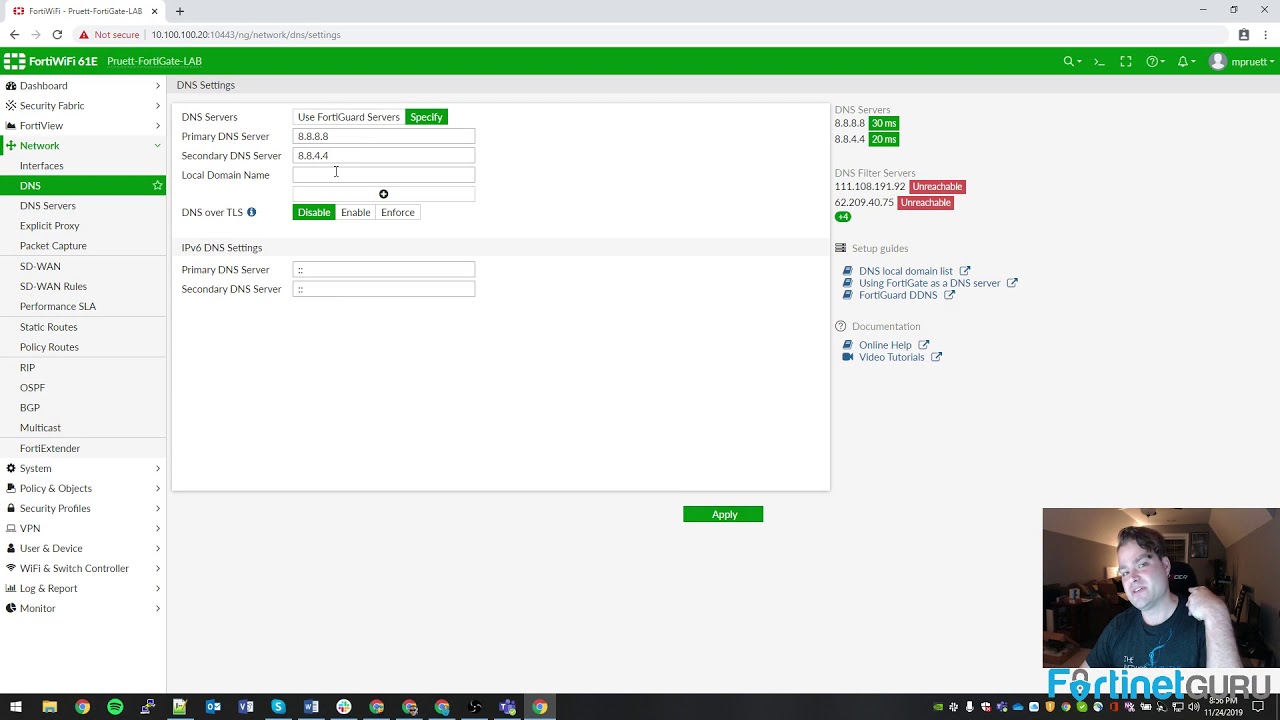The image size is (1280, 720).
Task: Open Microsoft Teams from taskbar
Action: click(x=507, y=707)
